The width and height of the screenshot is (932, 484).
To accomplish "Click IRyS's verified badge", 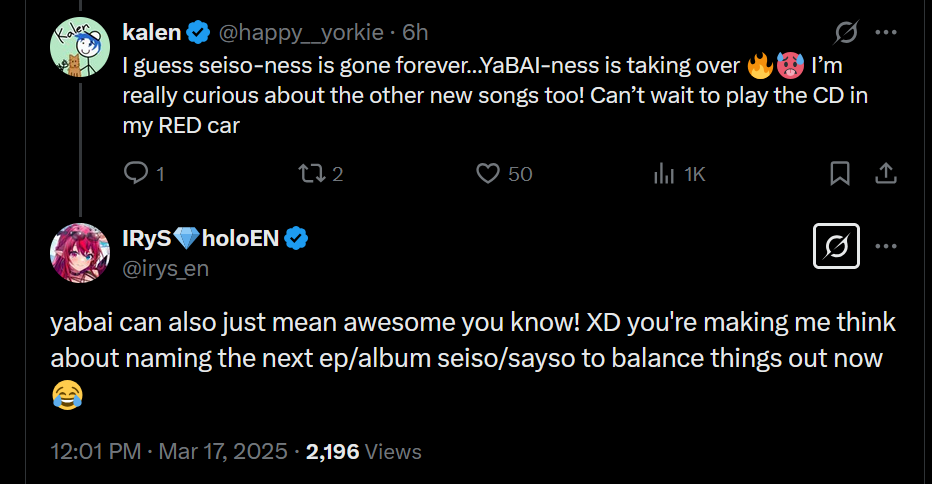I will [x=296, y=239].
